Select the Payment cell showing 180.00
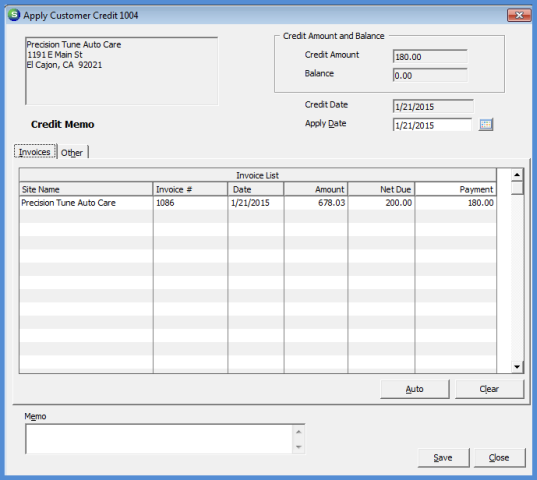Image resolution: width=537 pixels, height=480 pixels. (455, 203)
